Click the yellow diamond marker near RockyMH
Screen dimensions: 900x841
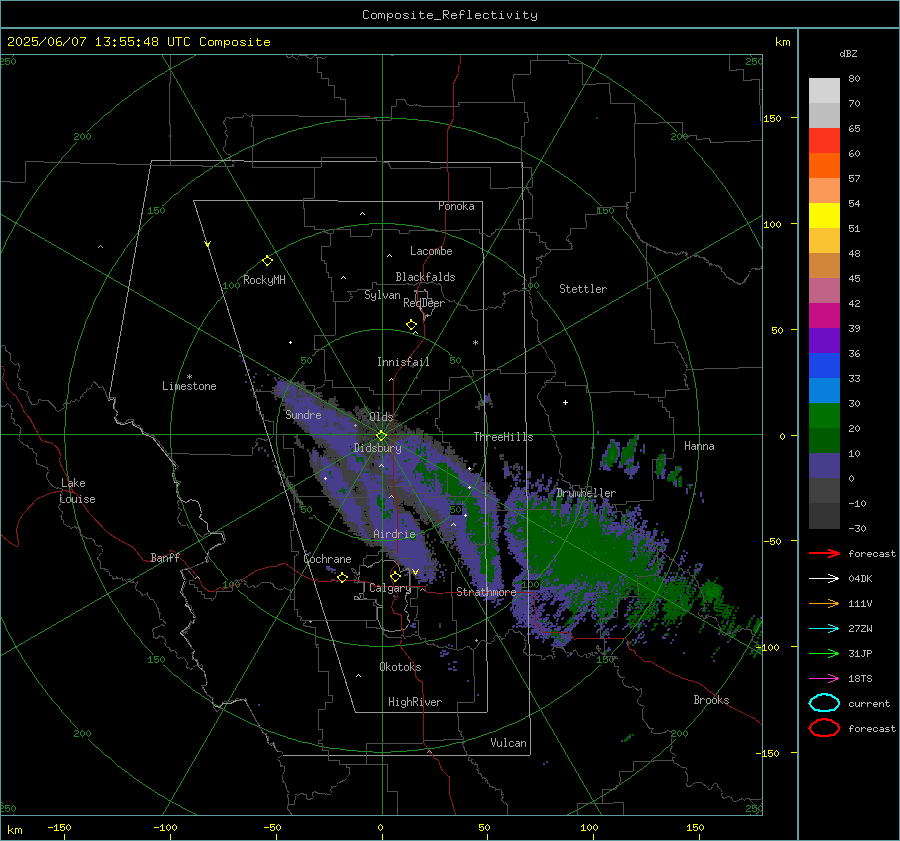[x=267, y=261]
